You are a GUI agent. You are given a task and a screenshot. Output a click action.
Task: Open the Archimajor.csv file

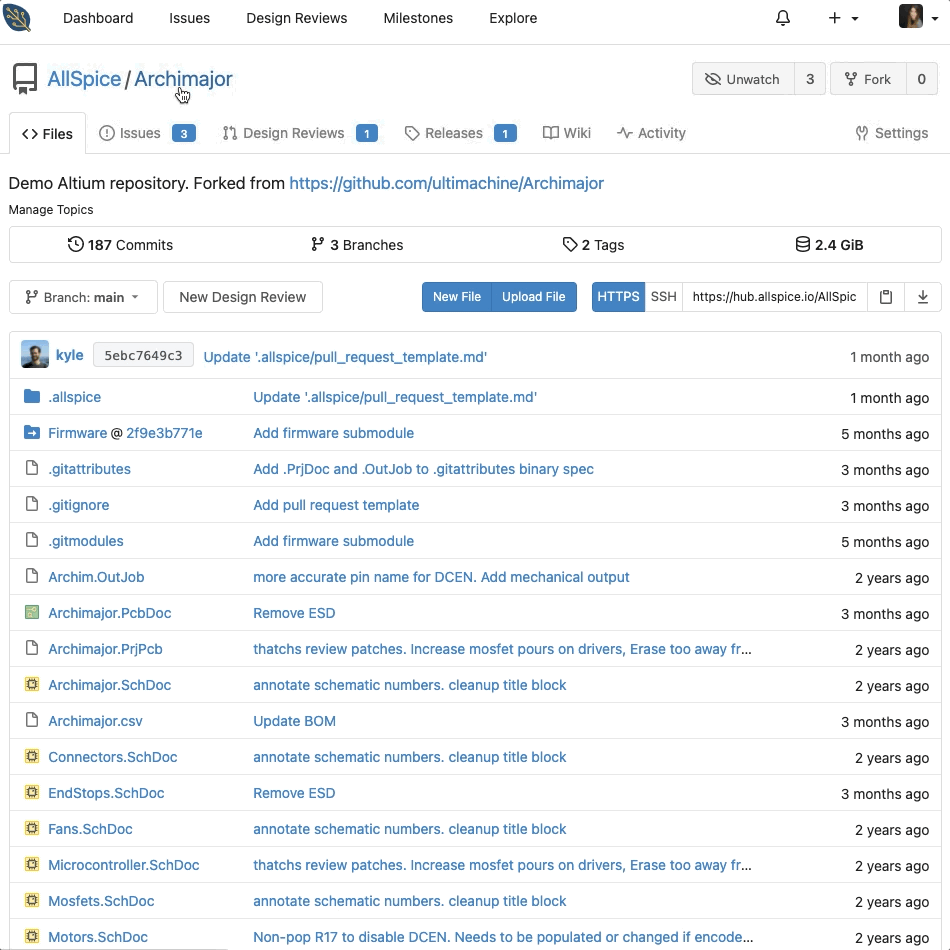click(x=95, y=721)
